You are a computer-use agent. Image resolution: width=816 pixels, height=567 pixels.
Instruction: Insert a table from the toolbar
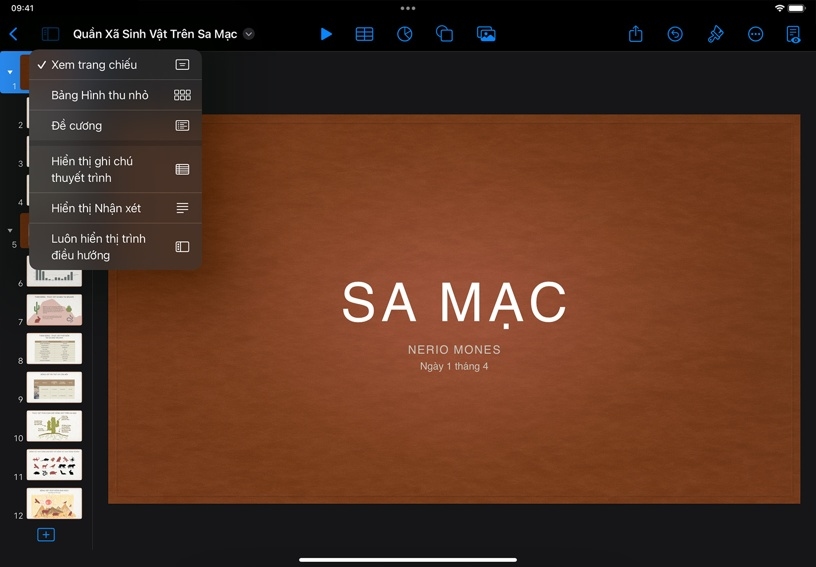tap(365, 34)
